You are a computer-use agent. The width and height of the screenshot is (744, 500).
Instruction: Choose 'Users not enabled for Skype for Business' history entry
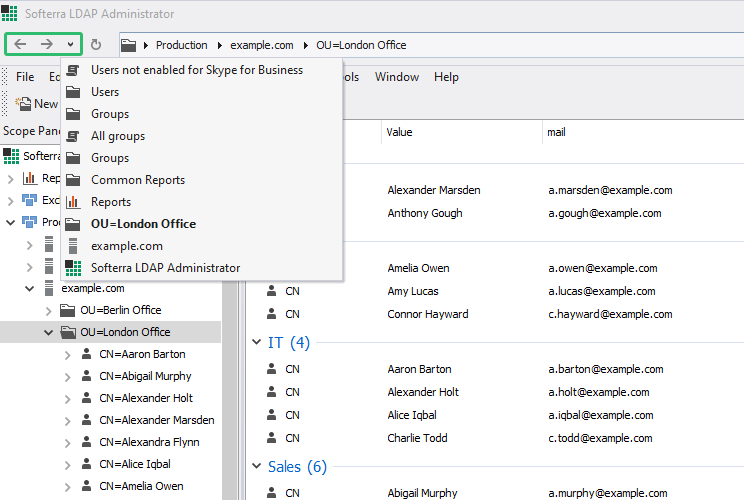click(x=202, y=70)
